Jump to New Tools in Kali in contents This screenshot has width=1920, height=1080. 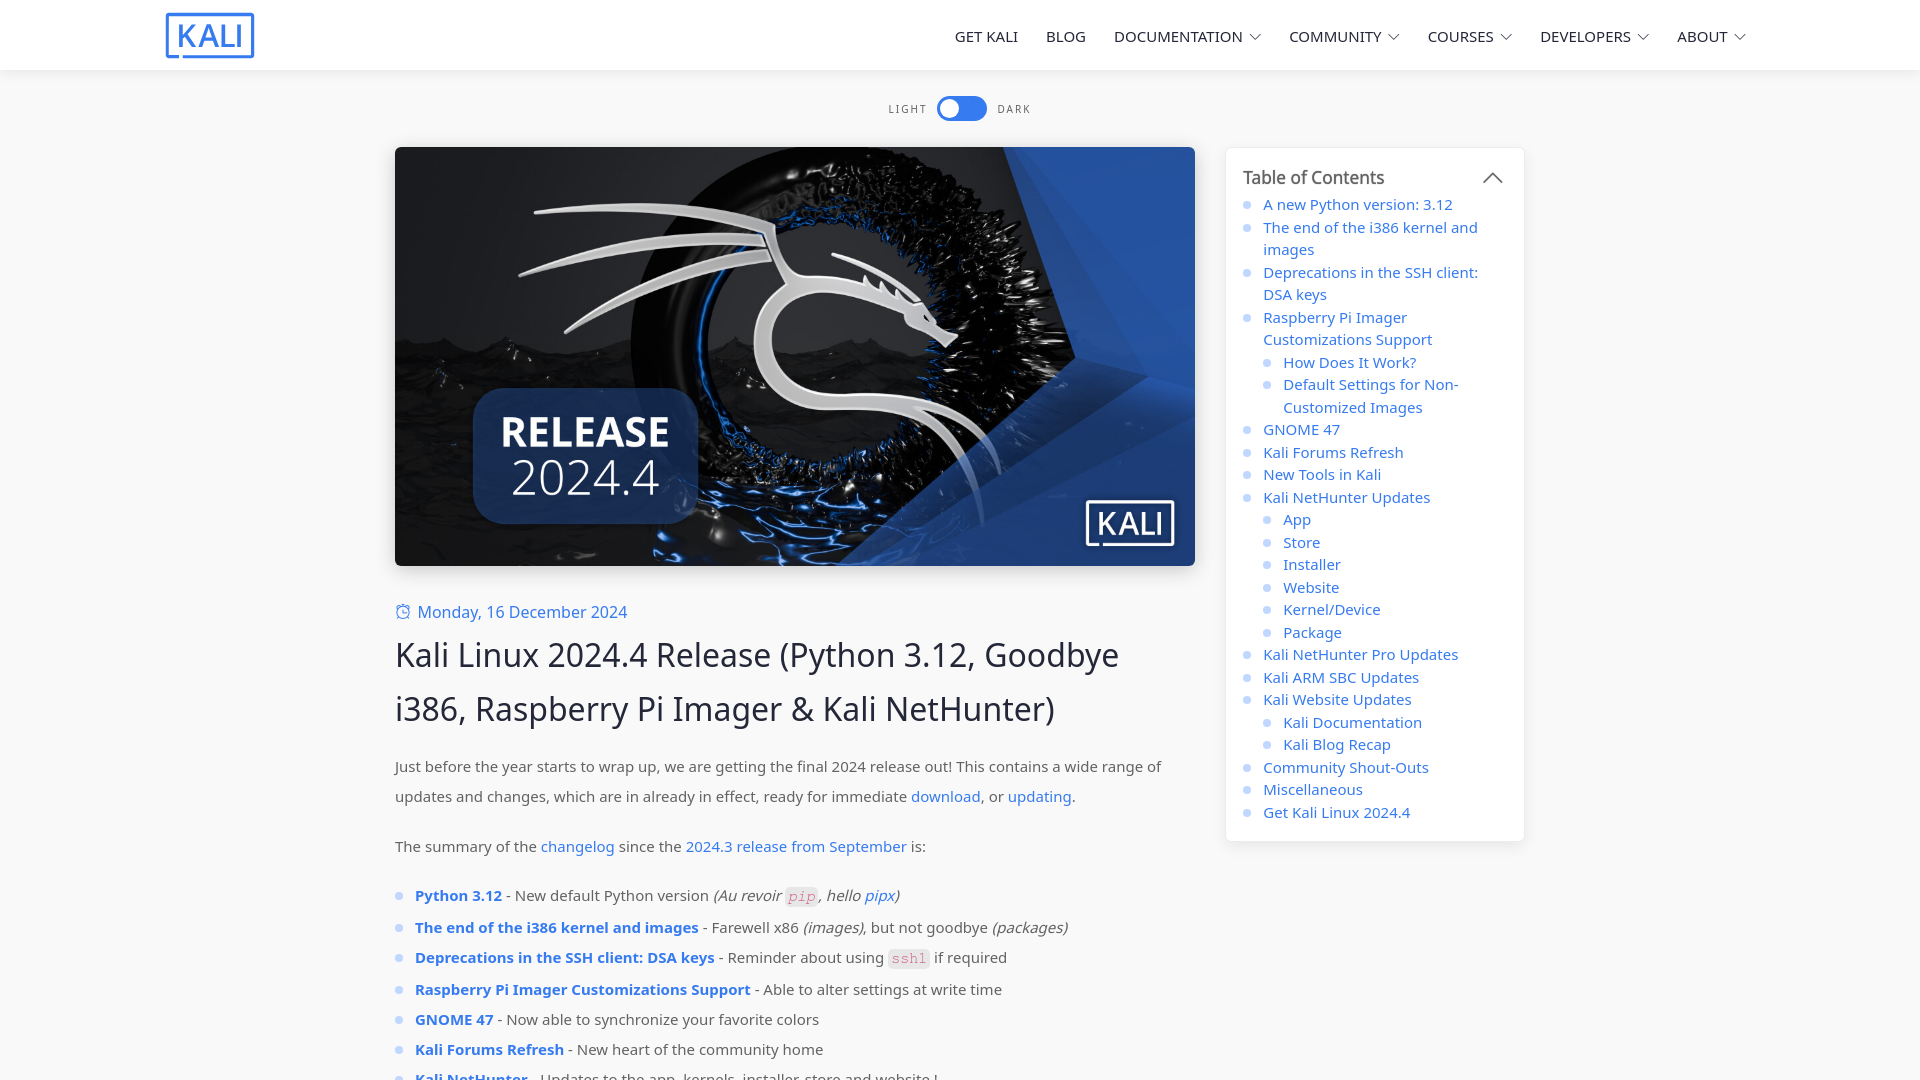coord(1321,475)
